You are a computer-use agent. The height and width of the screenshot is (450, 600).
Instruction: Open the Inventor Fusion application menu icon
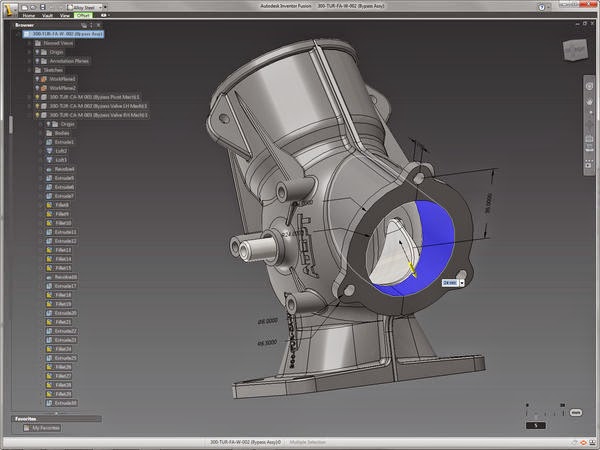pos(9,9)
